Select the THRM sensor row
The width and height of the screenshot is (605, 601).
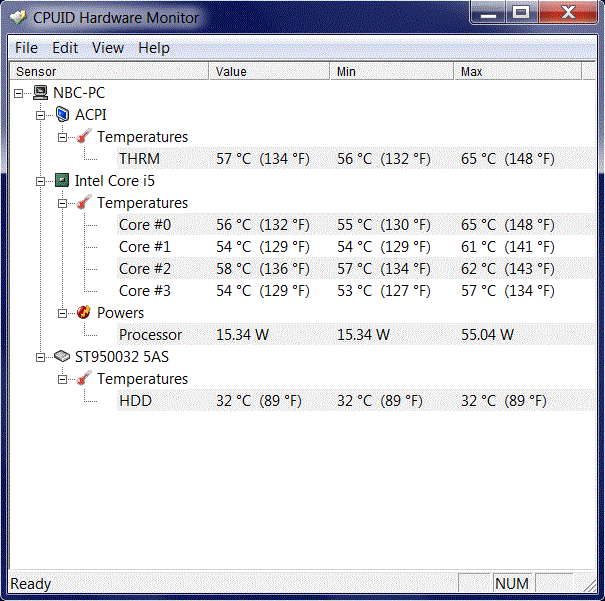(355, 159)
